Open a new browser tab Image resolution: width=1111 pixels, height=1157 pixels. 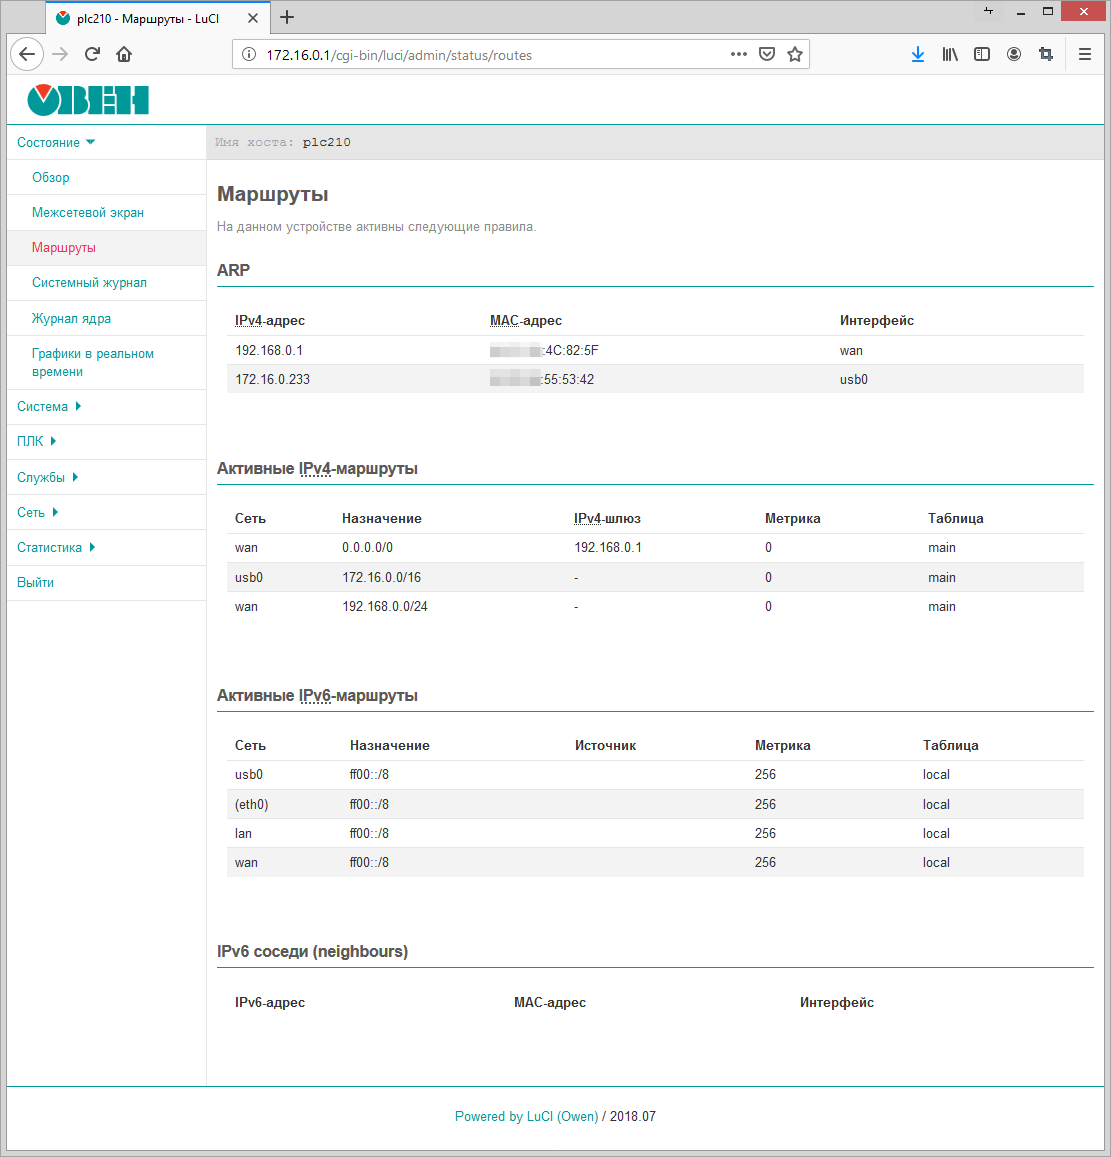[287, 17]
